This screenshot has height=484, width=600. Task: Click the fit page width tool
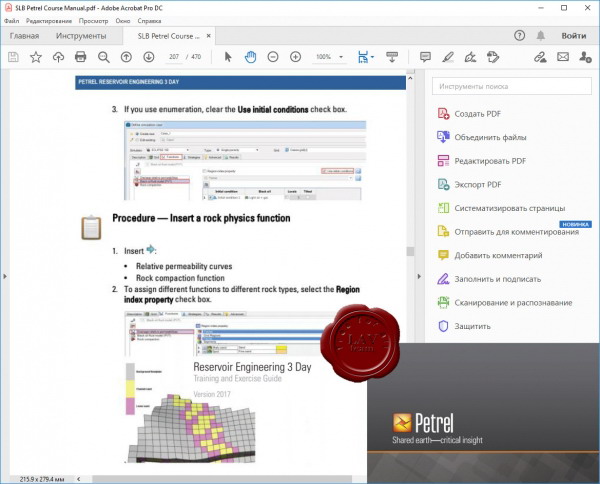pos(362,57)
